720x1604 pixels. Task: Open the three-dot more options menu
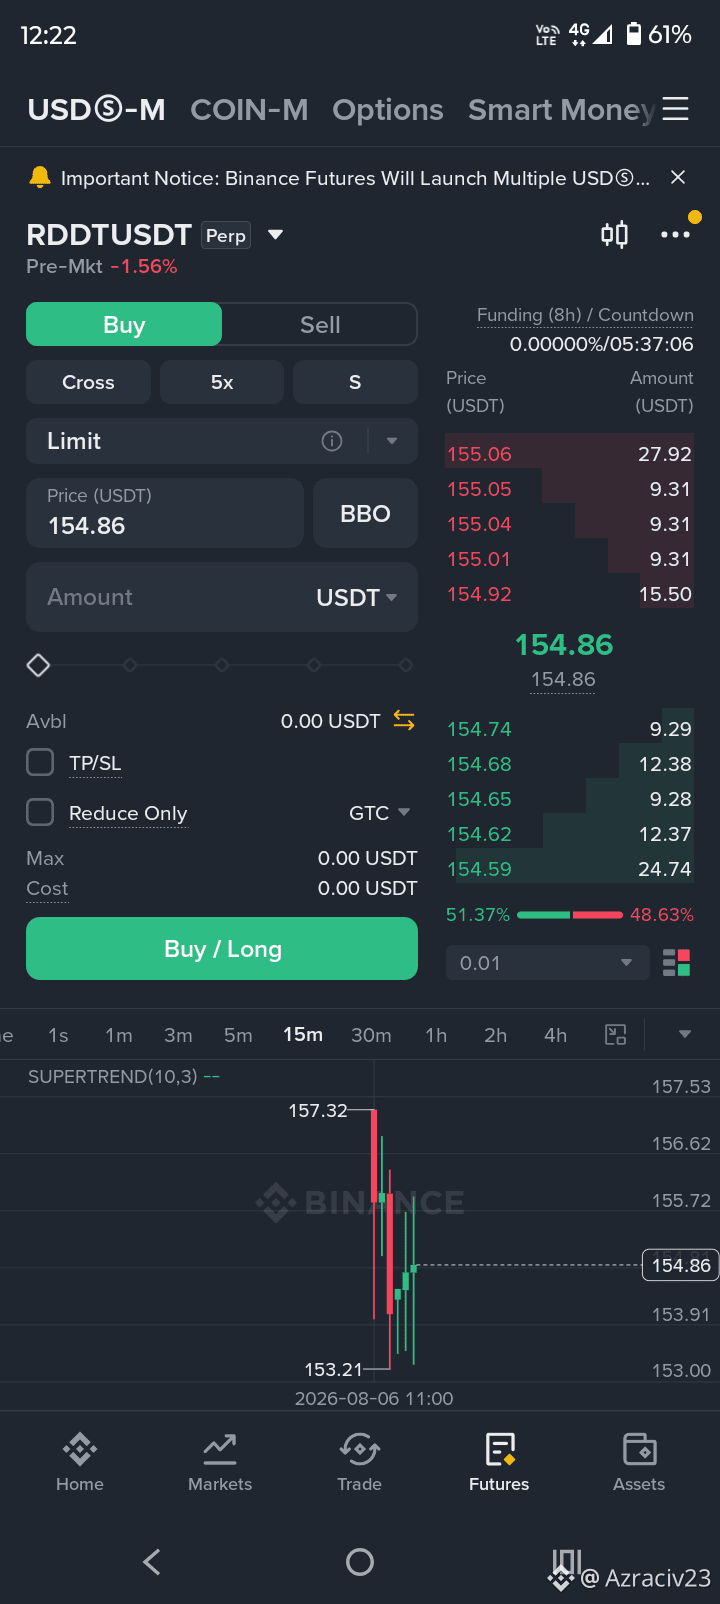pyautogui.click(x=675, y=235)
